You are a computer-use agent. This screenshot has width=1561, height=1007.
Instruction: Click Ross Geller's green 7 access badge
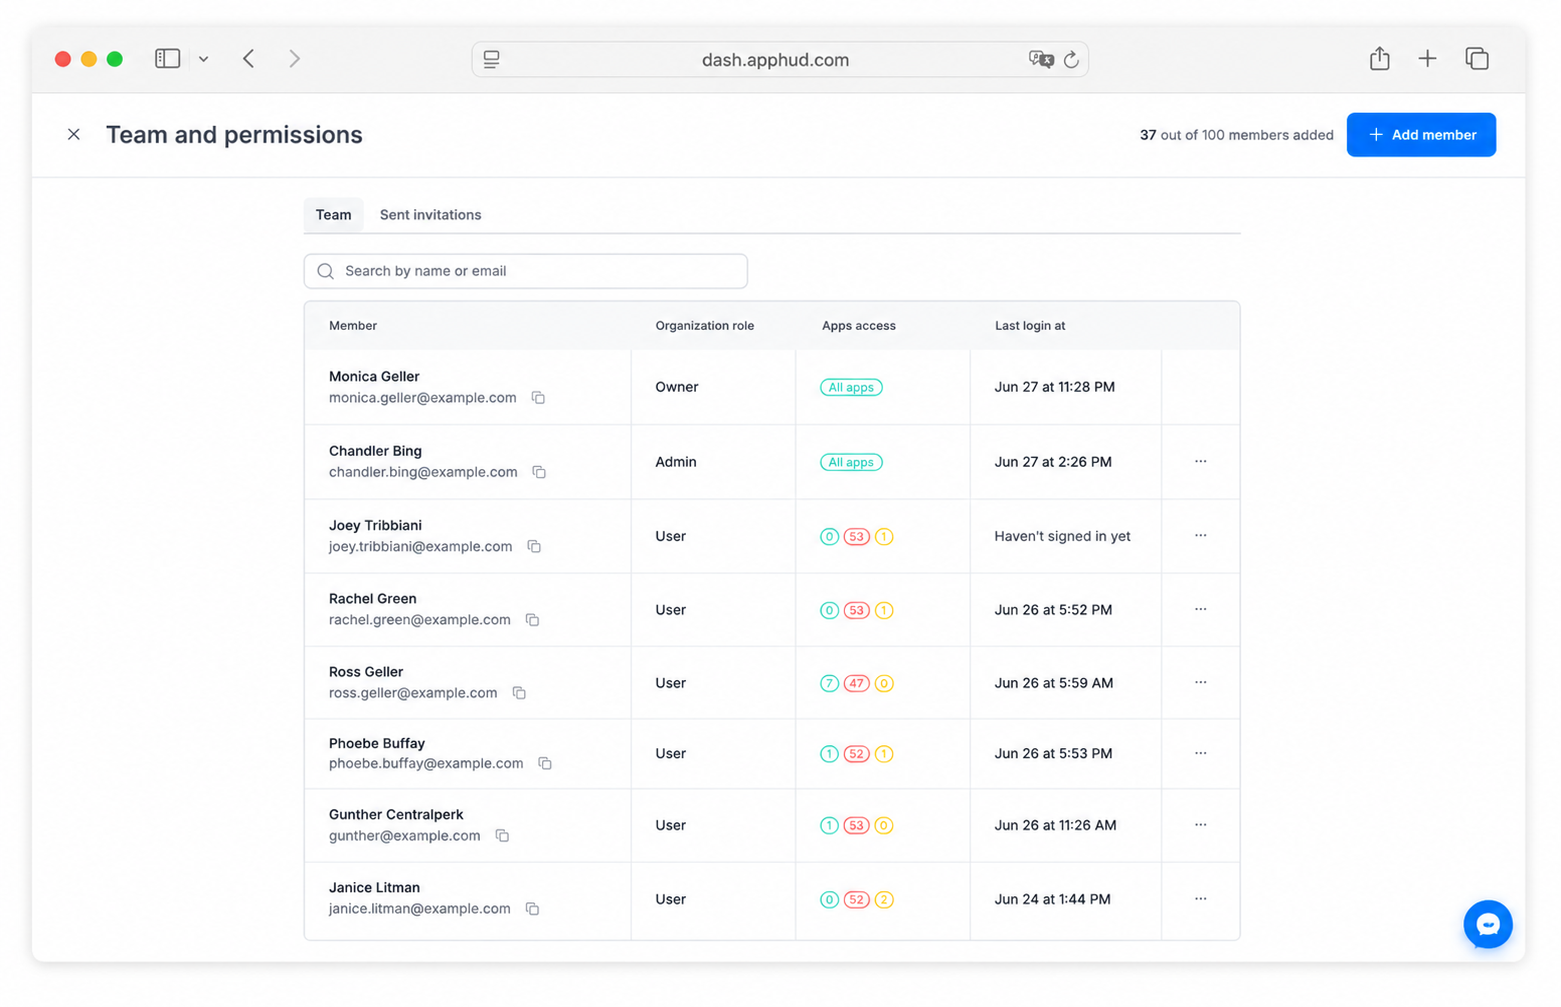point(829,684)
